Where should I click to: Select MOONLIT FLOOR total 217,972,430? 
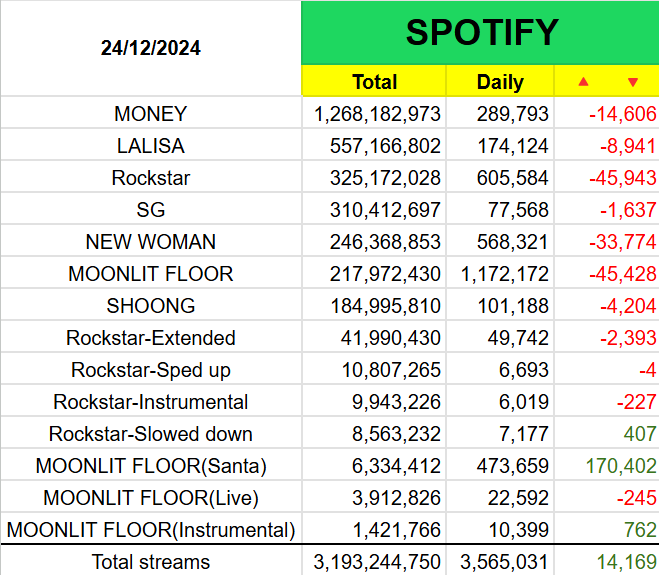tap(374, 273)
